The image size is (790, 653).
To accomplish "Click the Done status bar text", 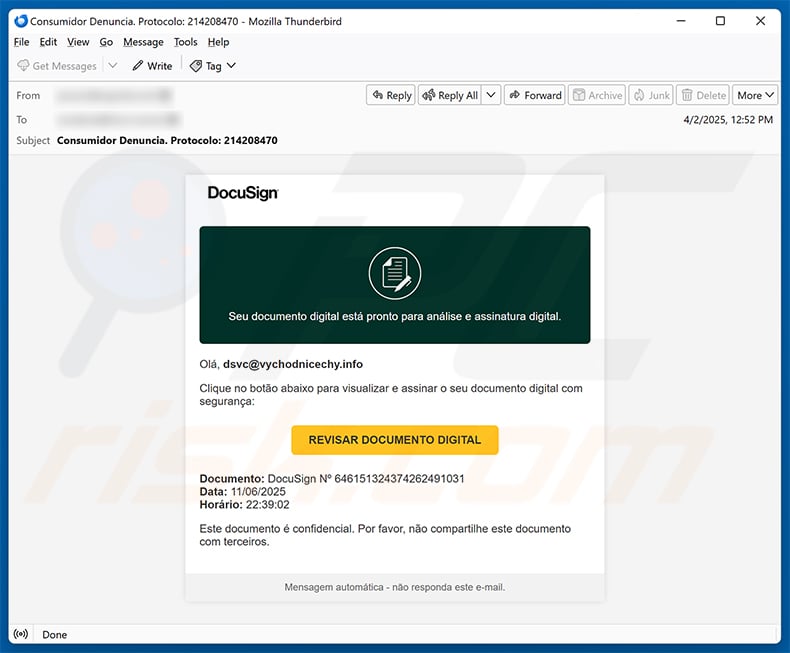I will coord(54,635).
